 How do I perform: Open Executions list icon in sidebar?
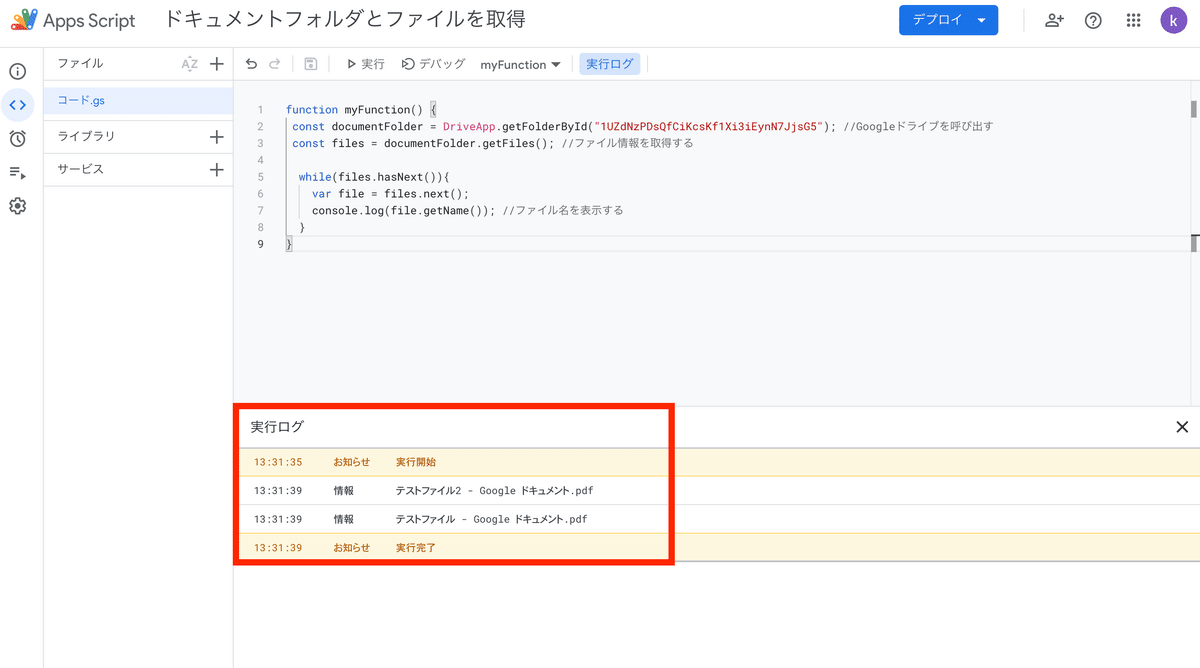pos(17,172)
